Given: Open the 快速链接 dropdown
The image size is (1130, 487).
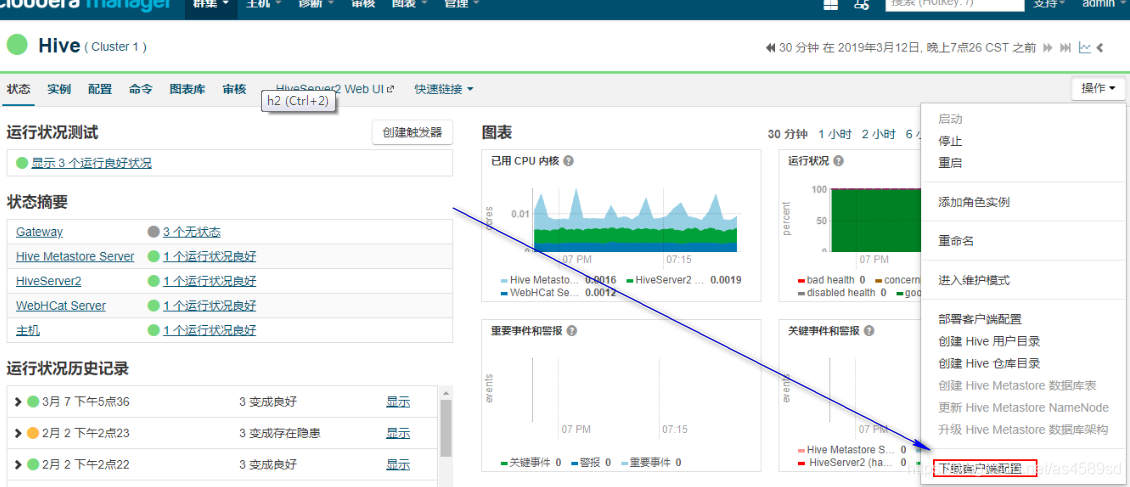Looking at the screenshot, I should tap(444, 89).
